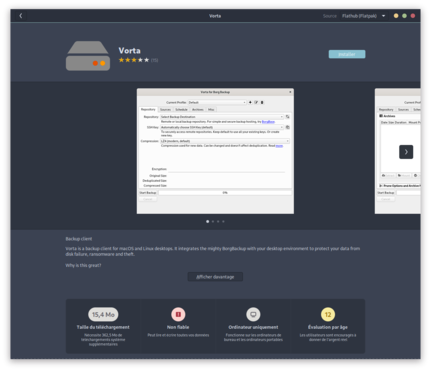Click the 15,4 Mo download size badge
Viewport: 431px width, 371px height.
(x=103, y=314)
